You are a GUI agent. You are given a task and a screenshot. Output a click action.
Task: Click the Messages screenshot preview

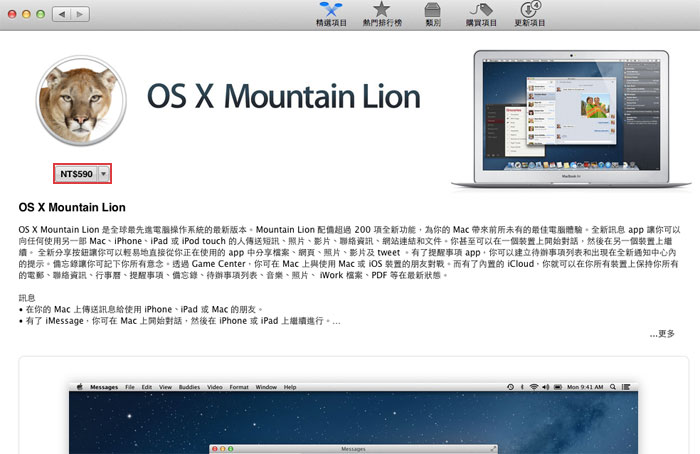pyautogui.click(x=353, y=418)
